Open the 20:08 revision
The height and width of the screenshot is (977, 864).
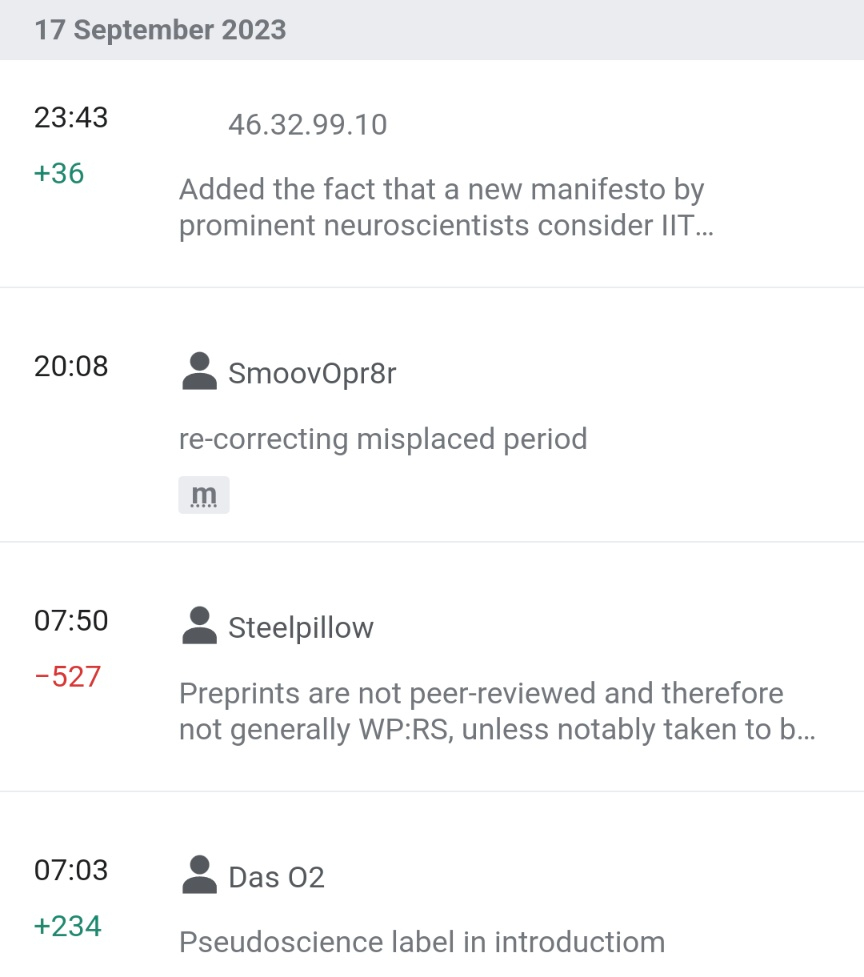click(71, 366)
